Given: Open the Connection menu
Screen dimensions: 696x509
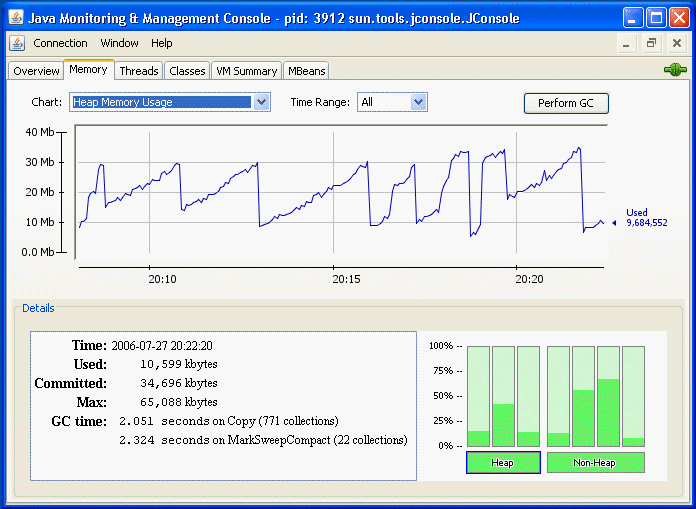Looking at the screenshot, I should click(x=60, y=43).
